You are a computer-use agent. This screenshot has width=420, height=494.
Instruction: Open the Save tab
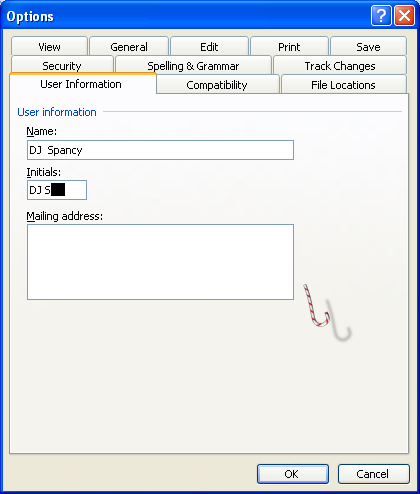tap(368, 46)
